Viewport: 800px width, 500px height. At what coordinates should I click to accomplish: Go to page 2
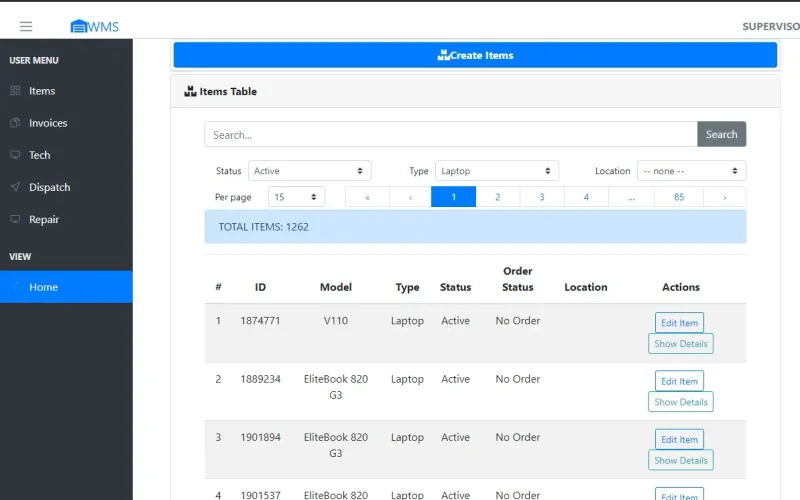click(498, 197)
